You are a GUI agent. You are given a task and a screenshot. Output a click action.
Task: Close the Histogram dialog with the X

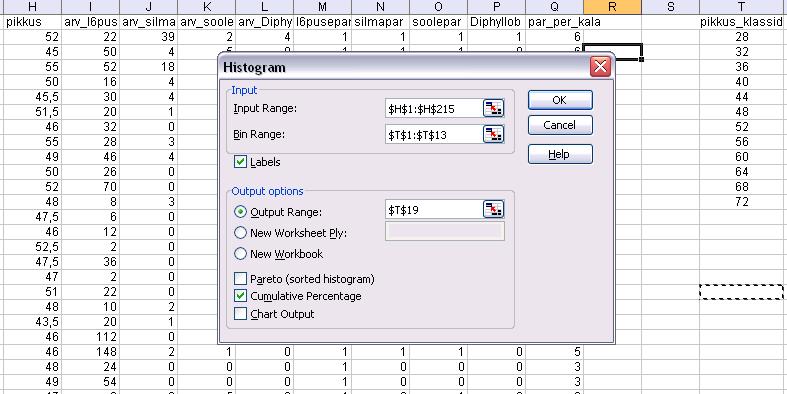pyautogui.click(x=600, y=66)
